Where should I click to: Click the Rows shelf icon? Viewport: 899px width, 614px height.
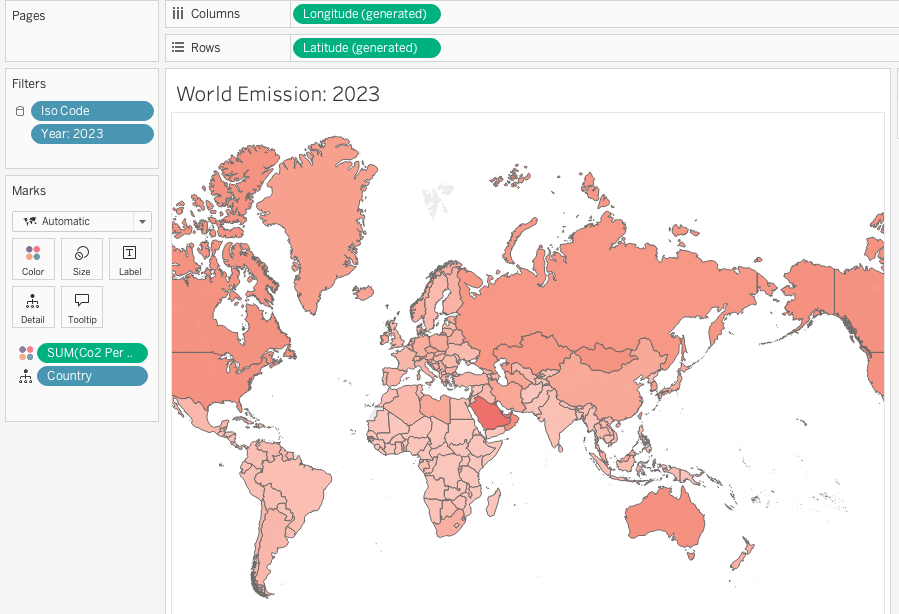point(178,48)
